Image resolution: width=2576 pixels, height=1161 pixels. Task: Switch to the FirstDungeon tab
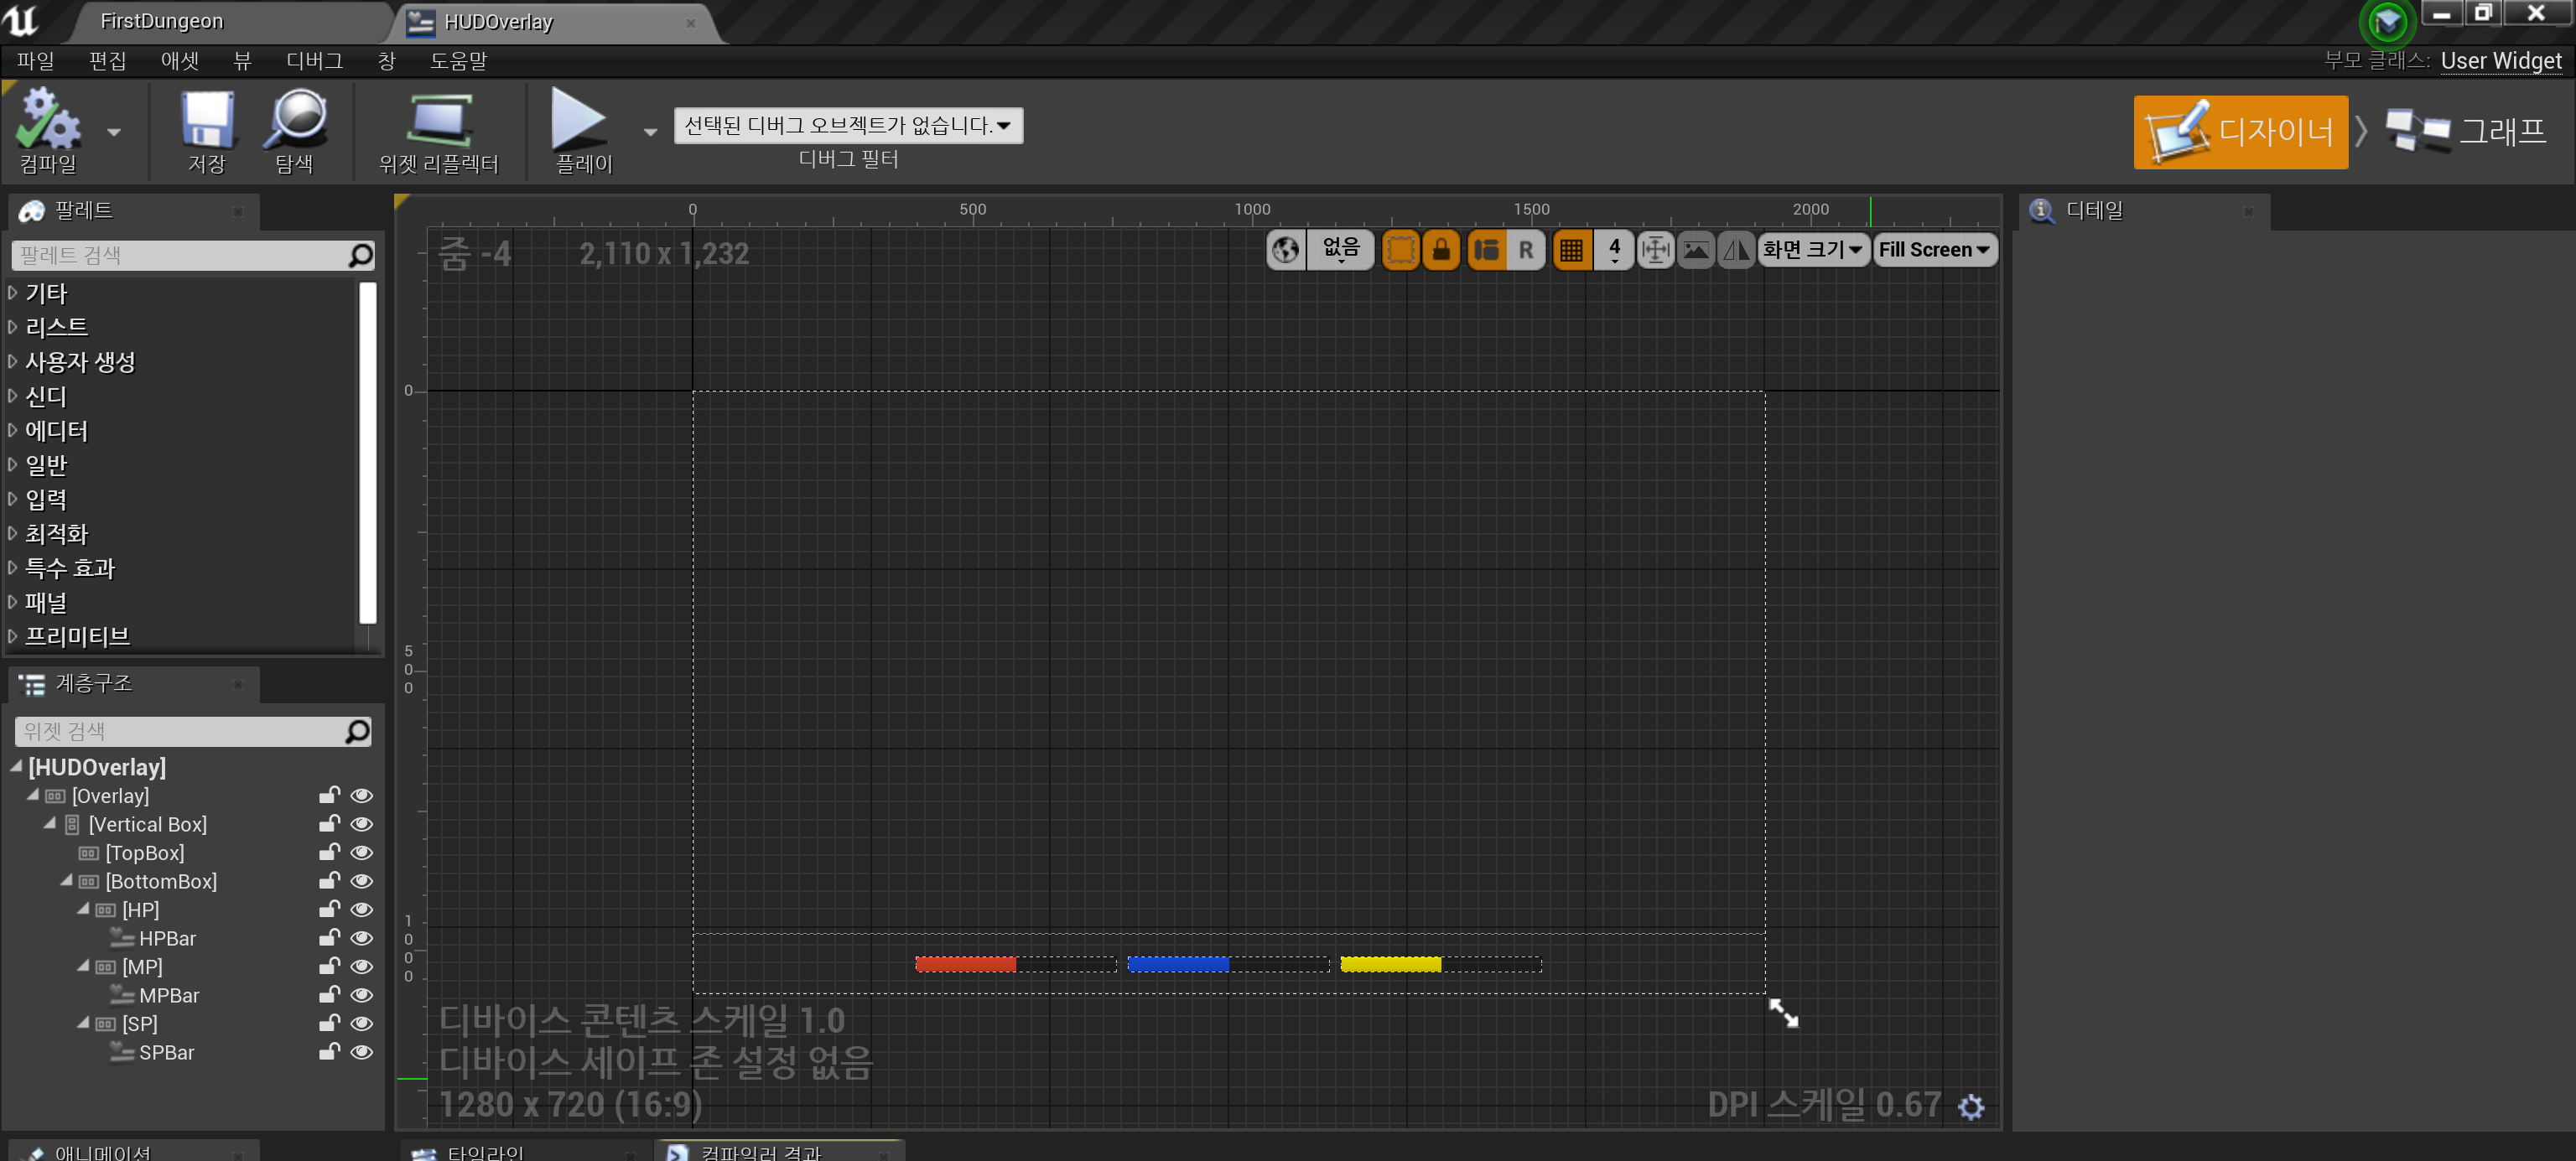tap(160, 20)
